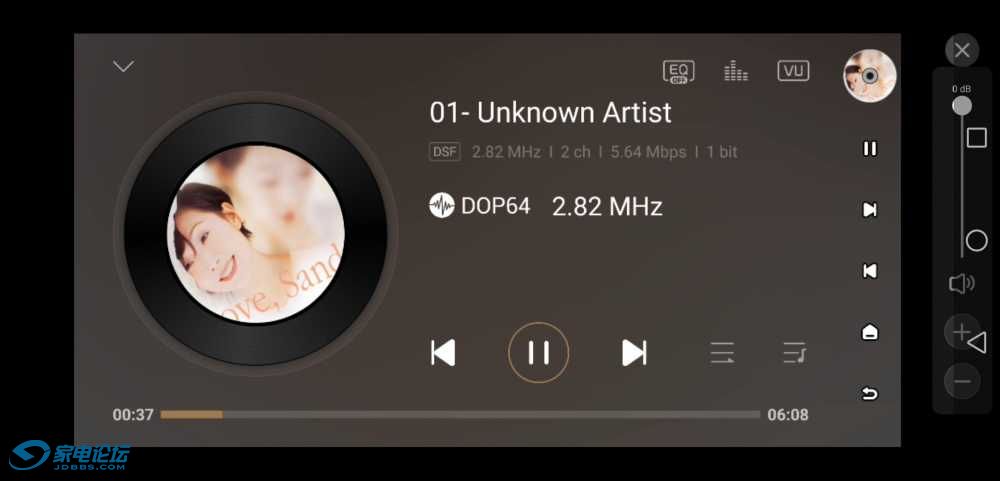Collapse player with the down chevron
1000x481 pixels.
123,66
